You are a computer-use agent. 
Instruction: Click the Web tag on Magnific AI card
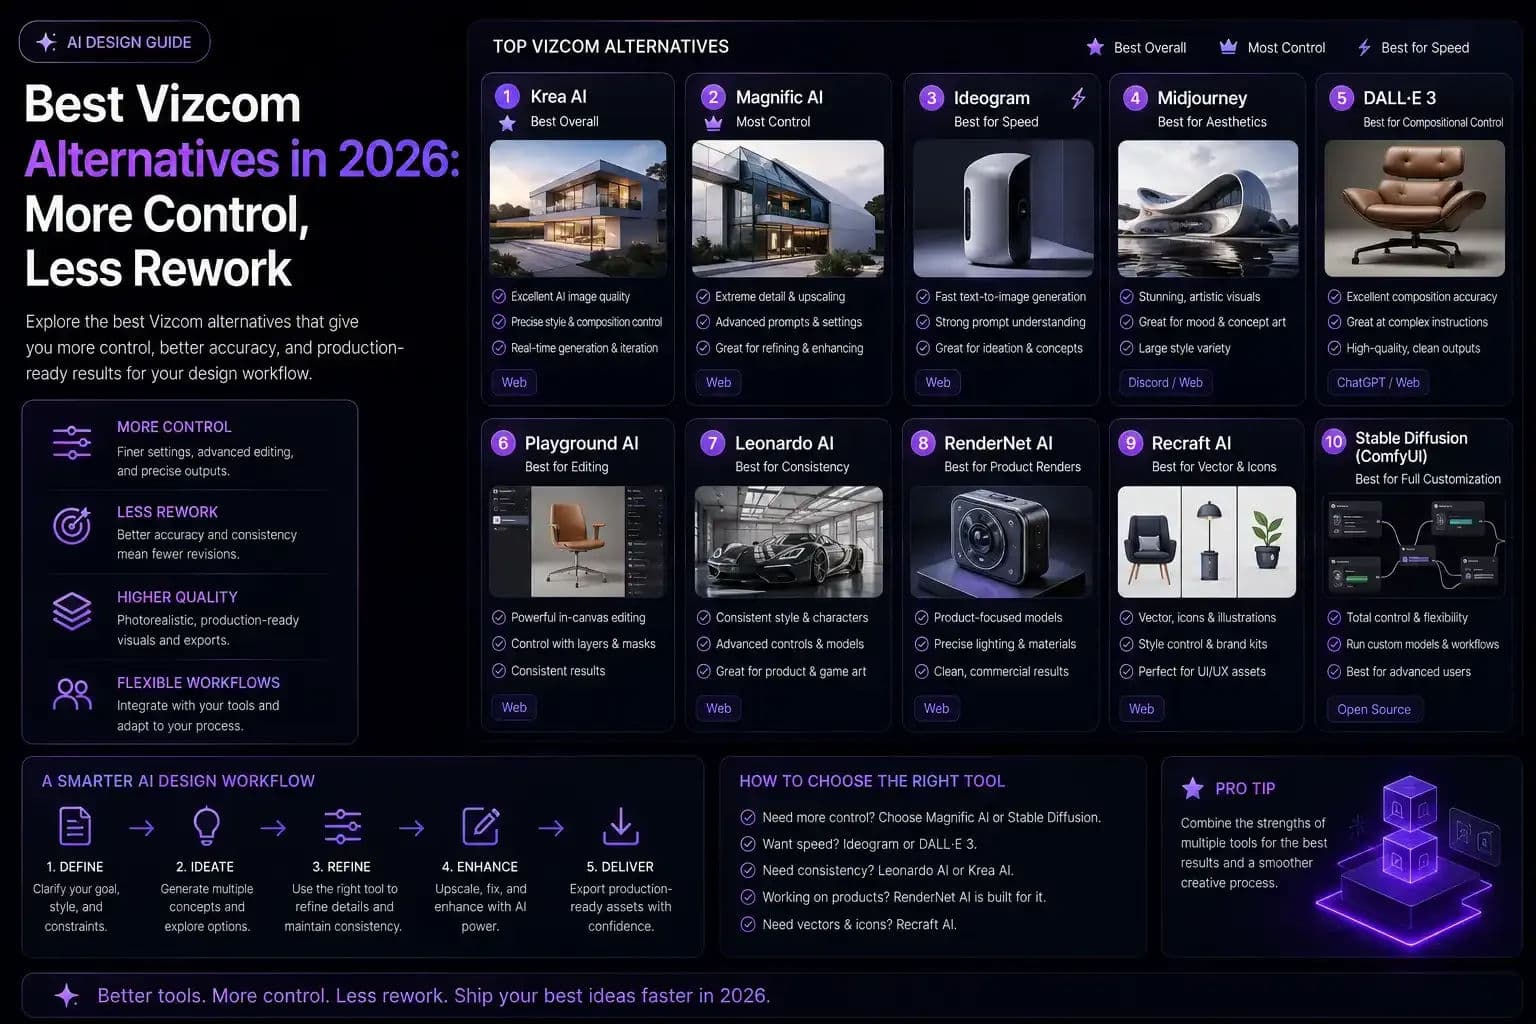click(718, 382)
